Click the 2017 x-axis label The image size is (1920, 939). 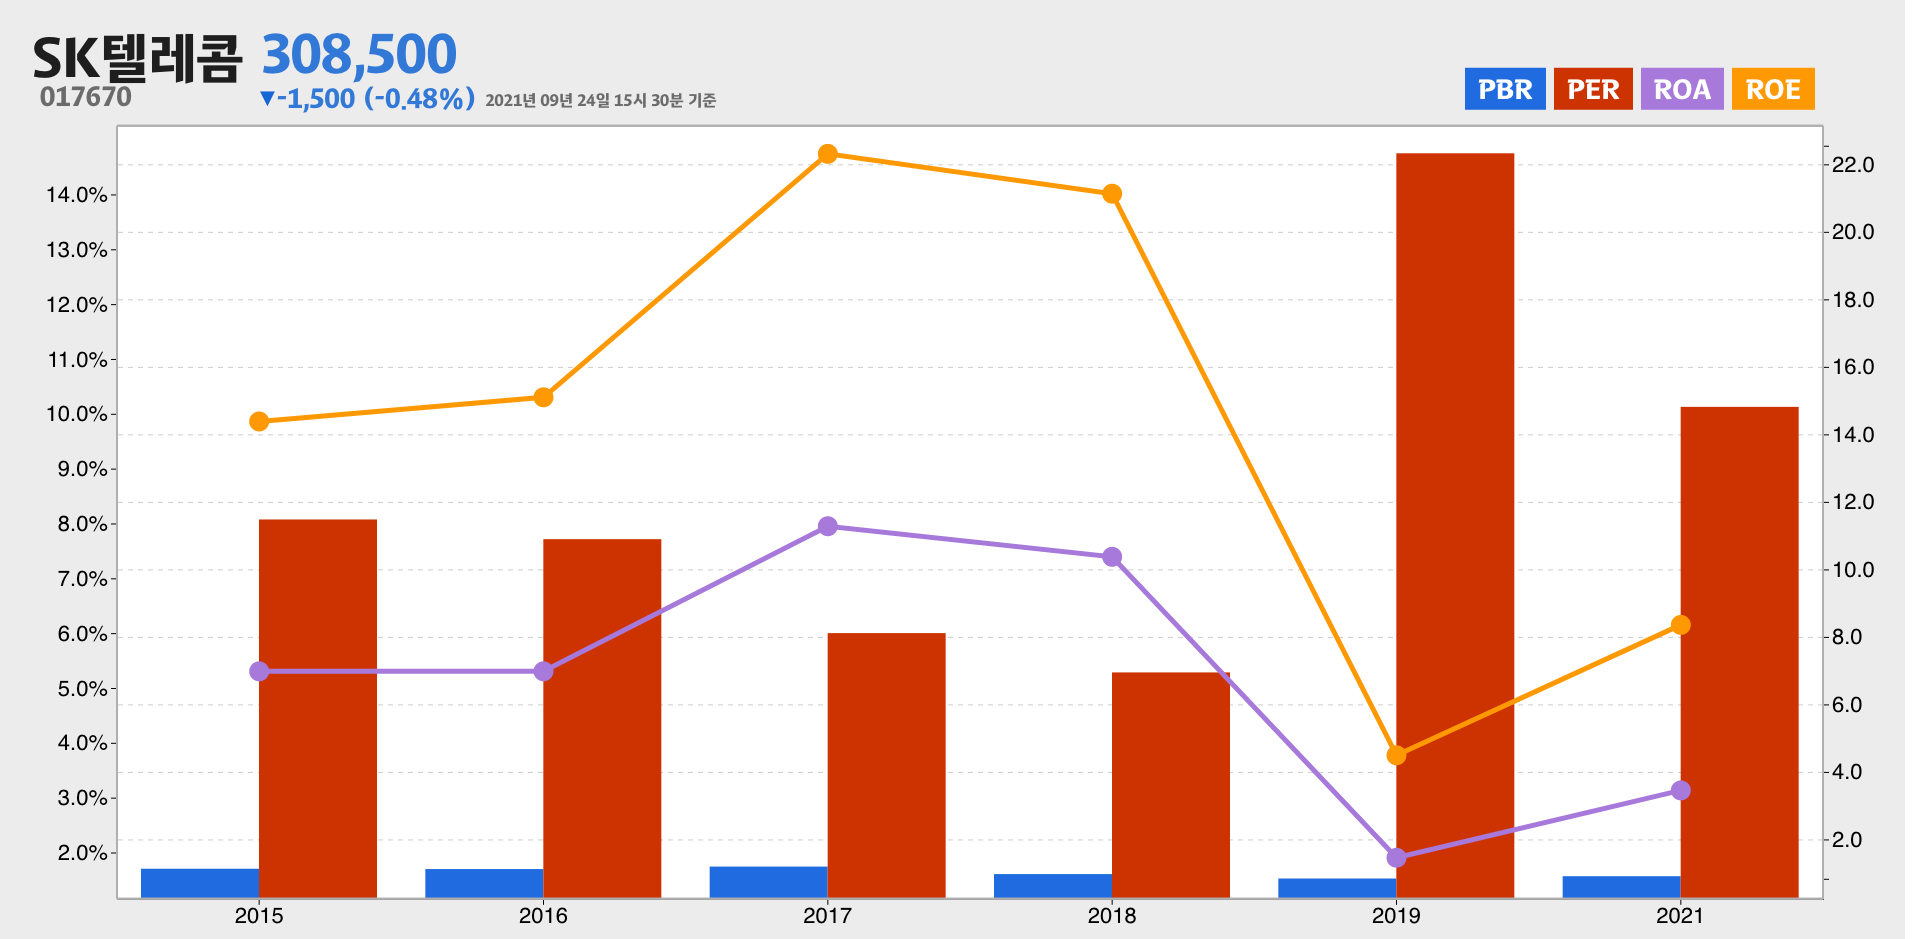pos(828,916)
